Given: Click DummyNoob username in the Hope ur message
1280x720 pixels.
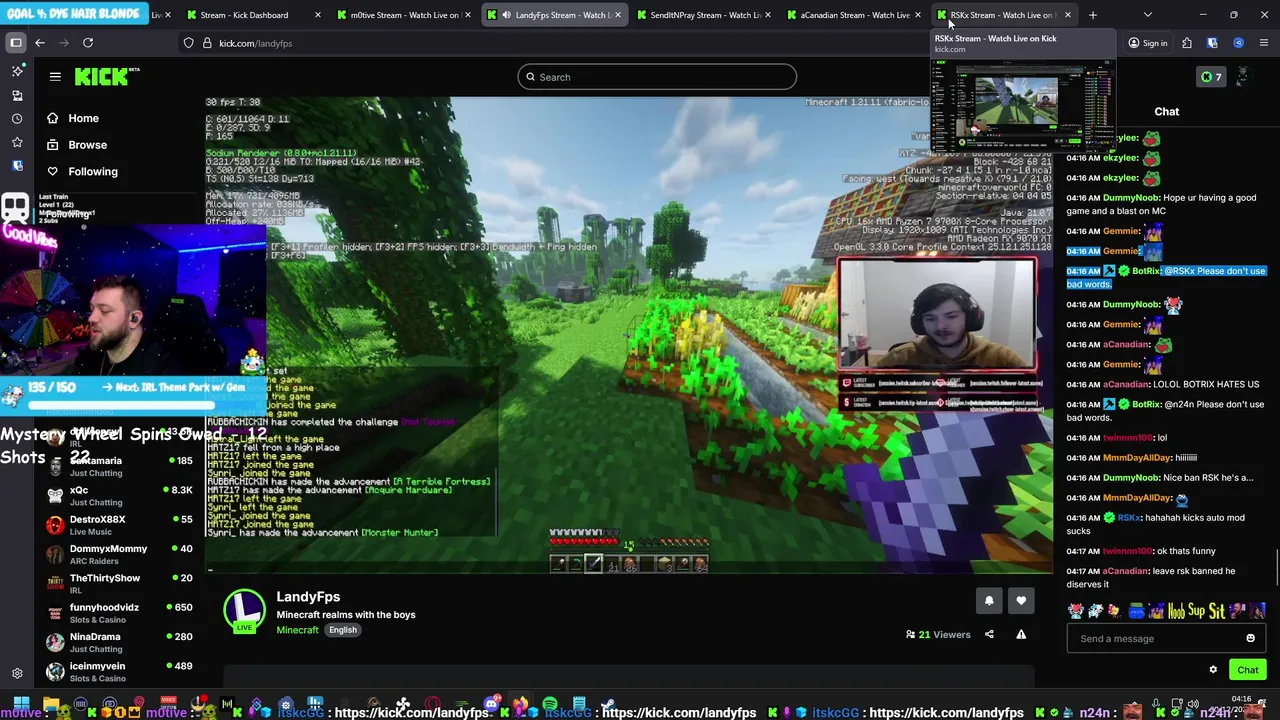Looking at the screenshot, I should pyautogui.click(x=1131, y=197).
